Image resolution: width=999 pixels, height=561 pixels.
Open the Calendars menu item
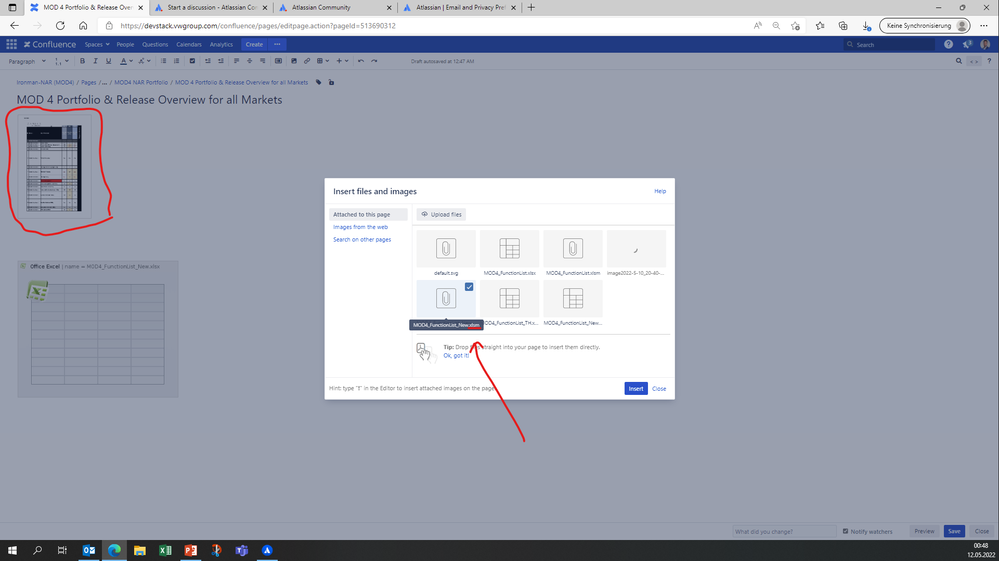(x=189, y=45)
